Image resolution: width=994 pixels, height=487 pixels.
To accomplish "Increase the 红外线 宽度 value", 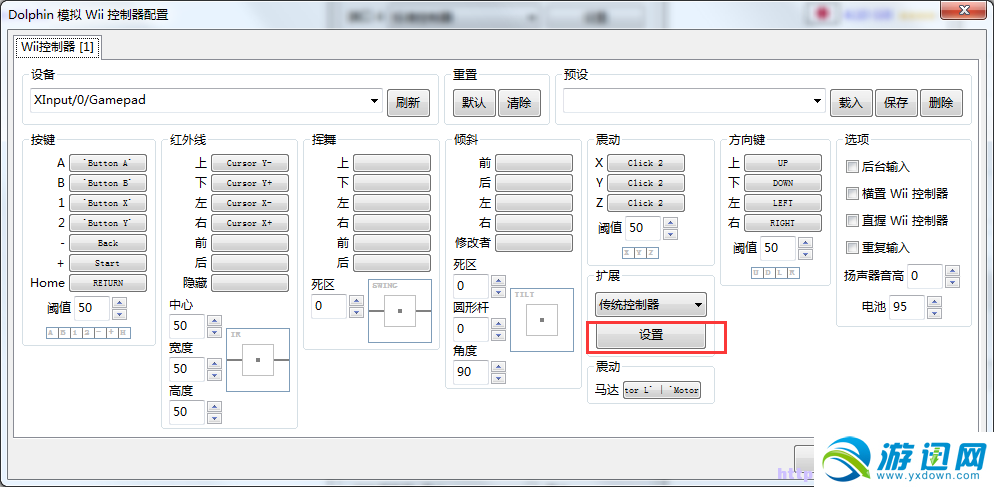I will pyautogui.click(x=215, y=363).
